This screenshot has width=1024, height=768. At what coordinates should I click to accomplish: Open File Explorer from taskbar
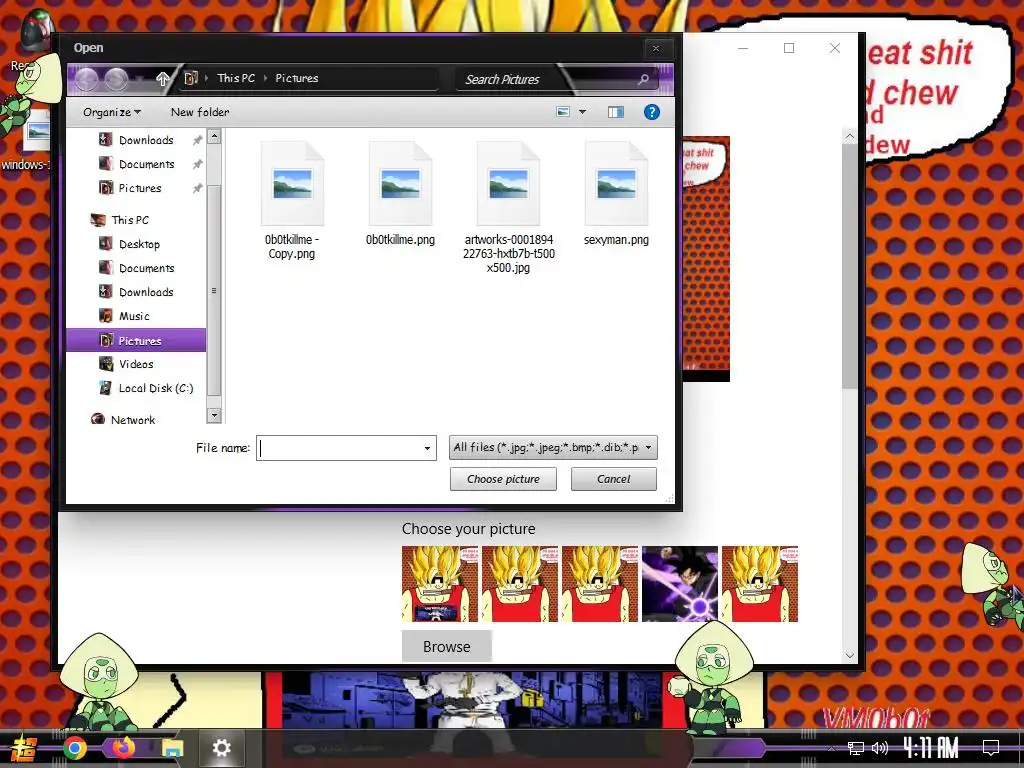point(172,748)
